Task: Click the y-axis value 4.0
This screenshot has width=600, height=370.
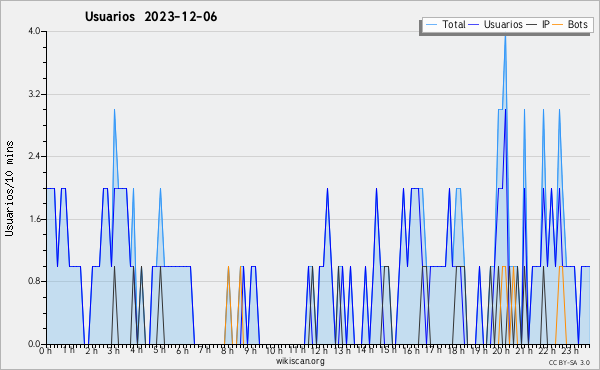Action: click(34, 31)
